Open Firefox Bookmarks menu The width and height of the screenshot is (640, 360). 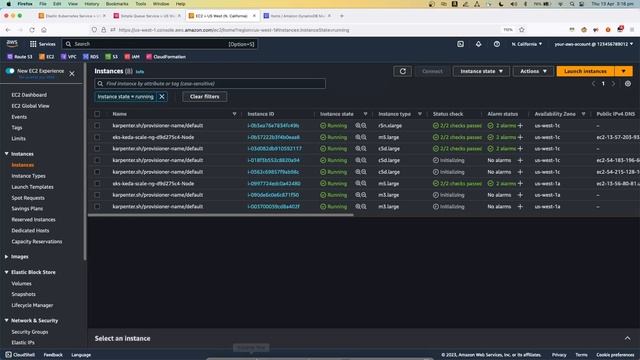pos(117,4)
